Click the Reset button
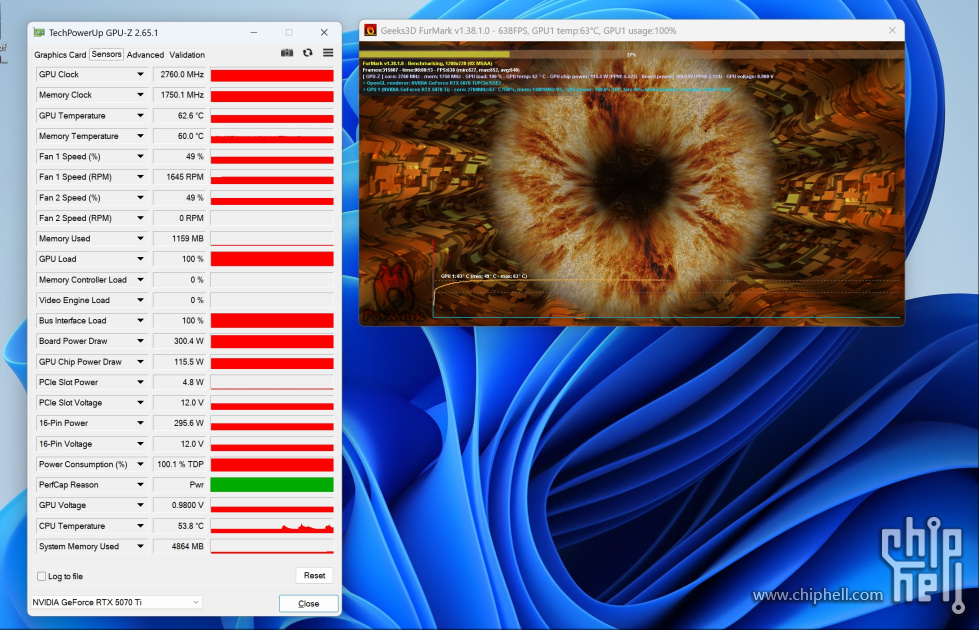This screenshot has height=630, width=979. (x=315, y=576)
